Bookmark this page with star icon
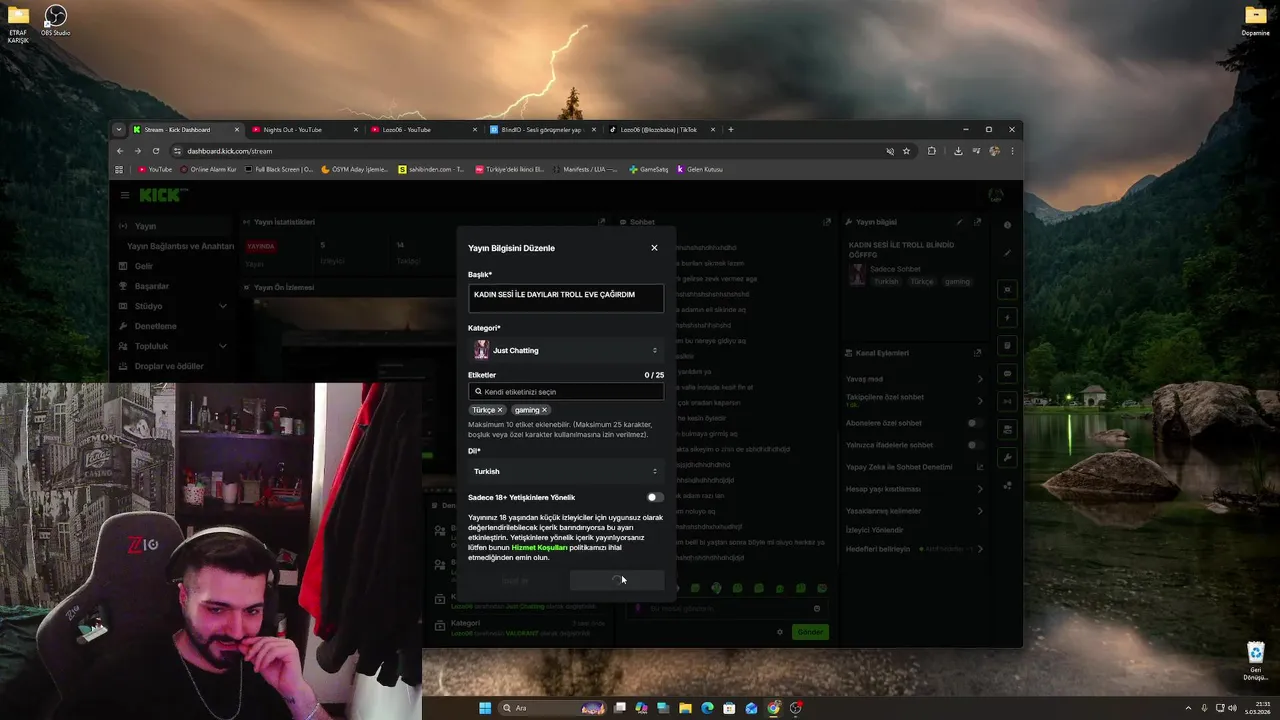 pos(906,151)
